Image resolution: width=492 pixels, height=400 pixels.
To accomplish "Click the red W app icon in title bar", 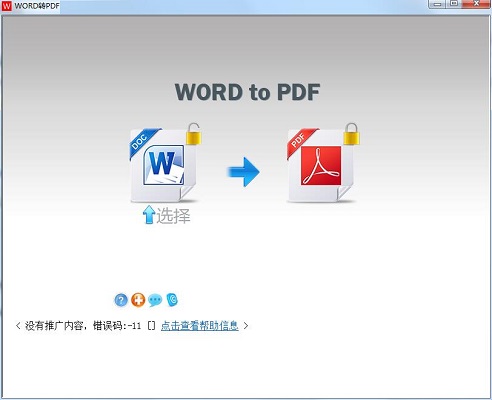I will point(6,6).
